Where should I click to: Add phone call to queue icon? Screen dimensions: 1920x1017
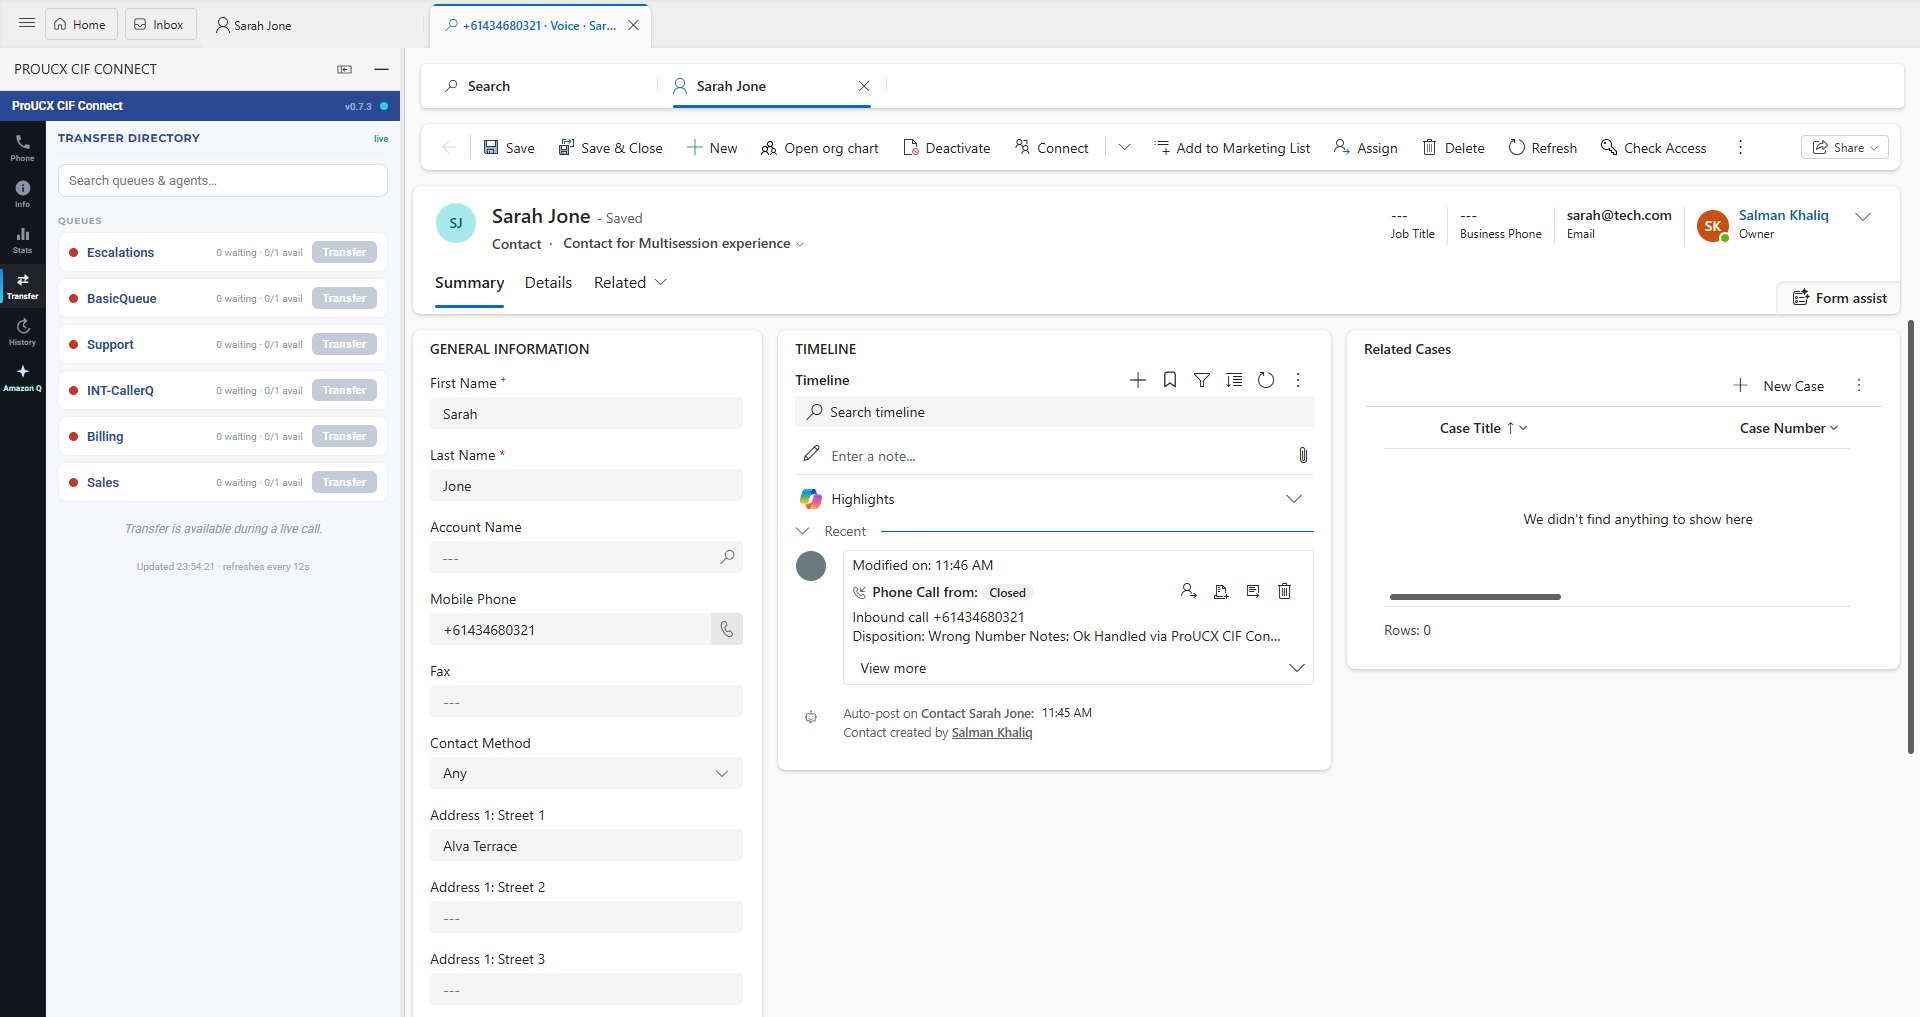pyautogui.click(x=1221, y=591)
